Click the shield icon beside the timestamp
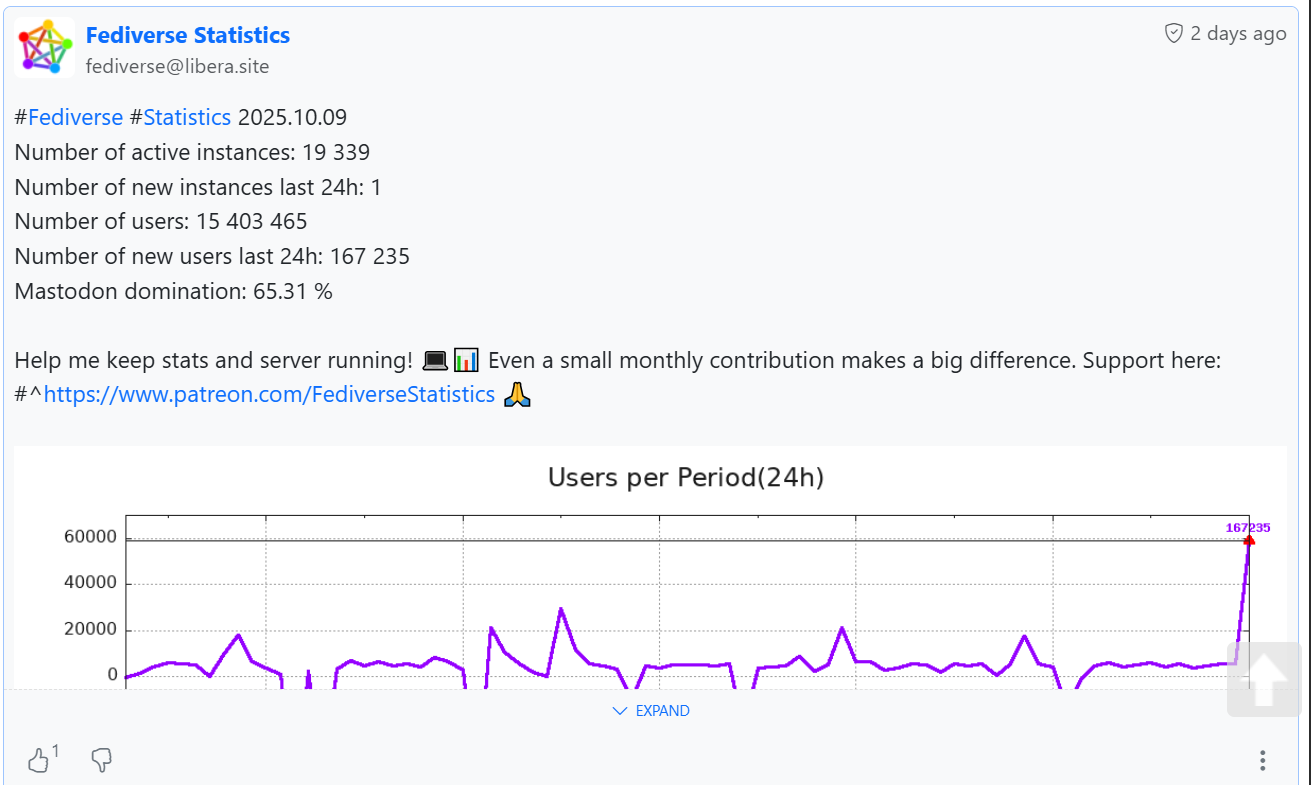This screenshot has height=785, width=1311. pos(1173,34)
